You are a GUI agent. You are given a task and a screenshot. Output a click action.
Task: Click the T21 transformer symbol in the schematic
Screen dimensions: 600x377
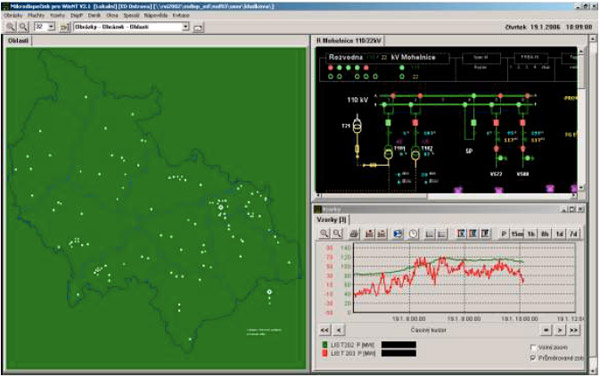357,126
